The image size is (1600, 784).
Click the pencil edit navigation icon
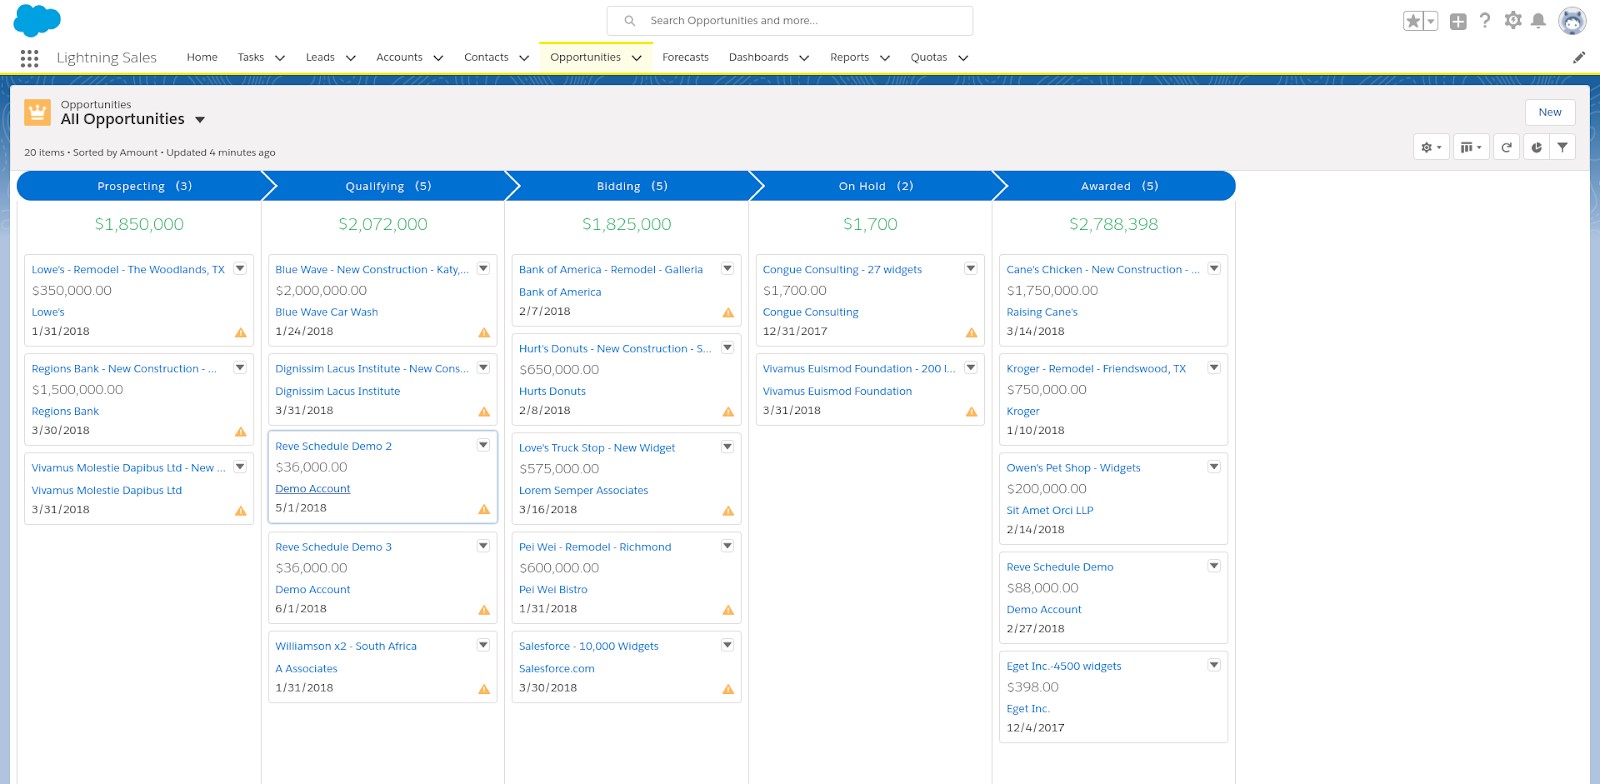pos(1579,58)
